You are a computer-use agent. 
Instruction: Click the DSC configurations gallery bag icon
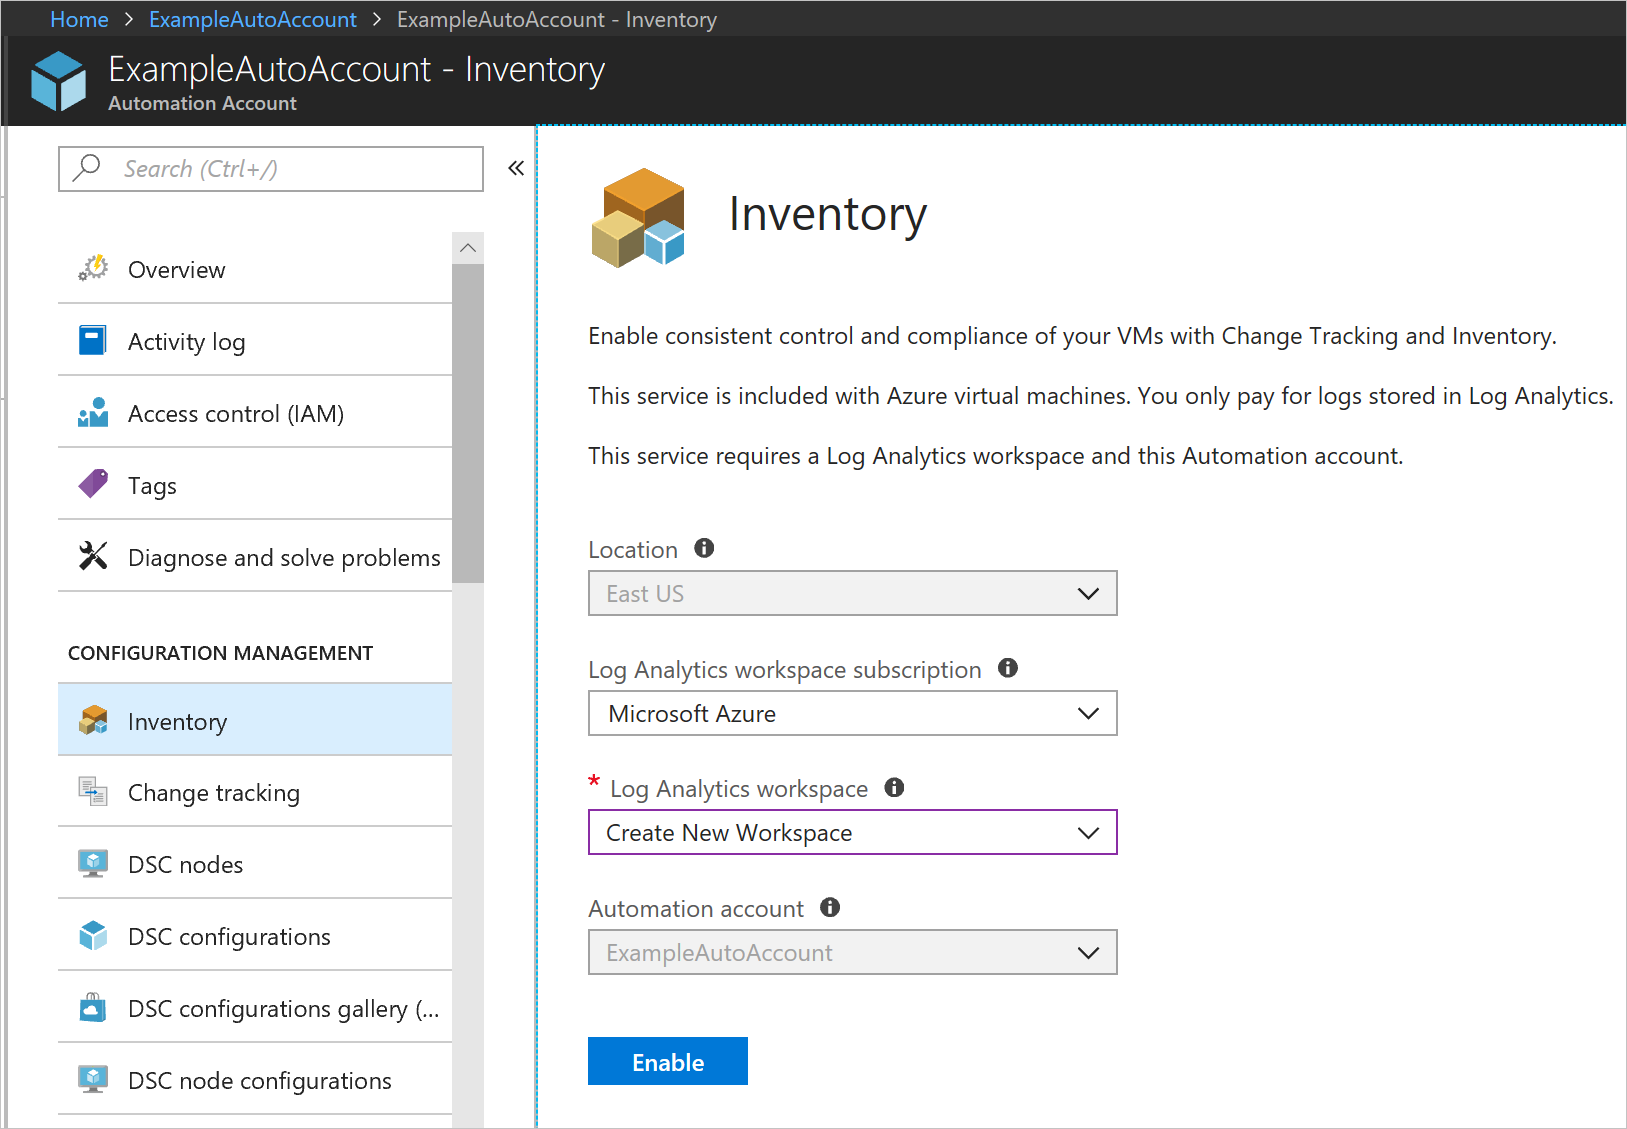pos(93,1007)
